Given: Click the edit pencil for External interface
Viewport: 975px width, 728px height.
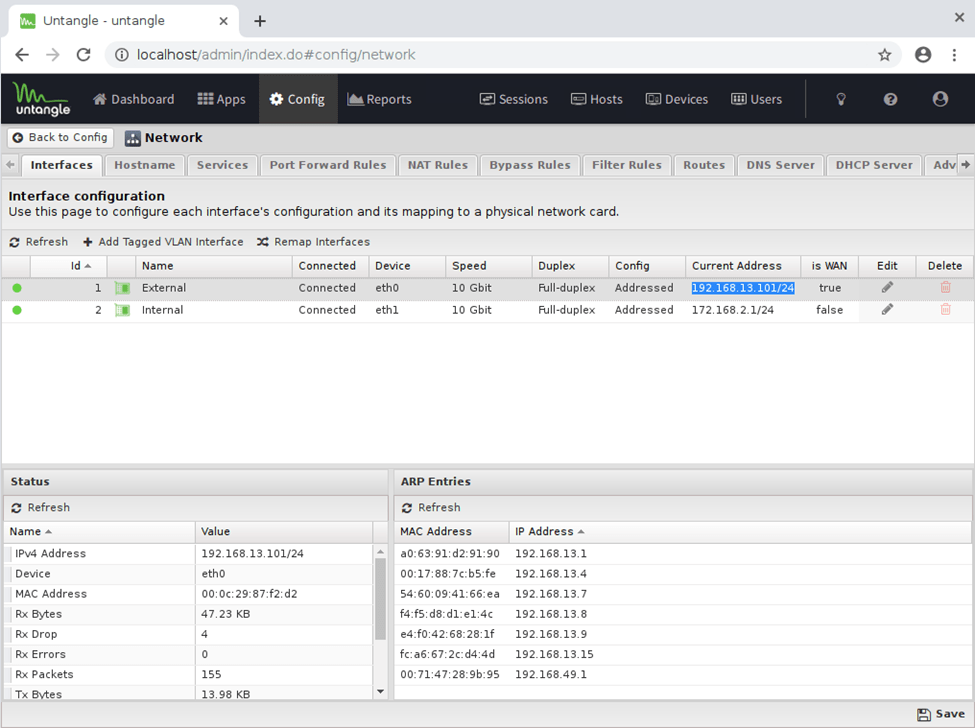Looking at the screenshot, I should click(x=887, y=288).
